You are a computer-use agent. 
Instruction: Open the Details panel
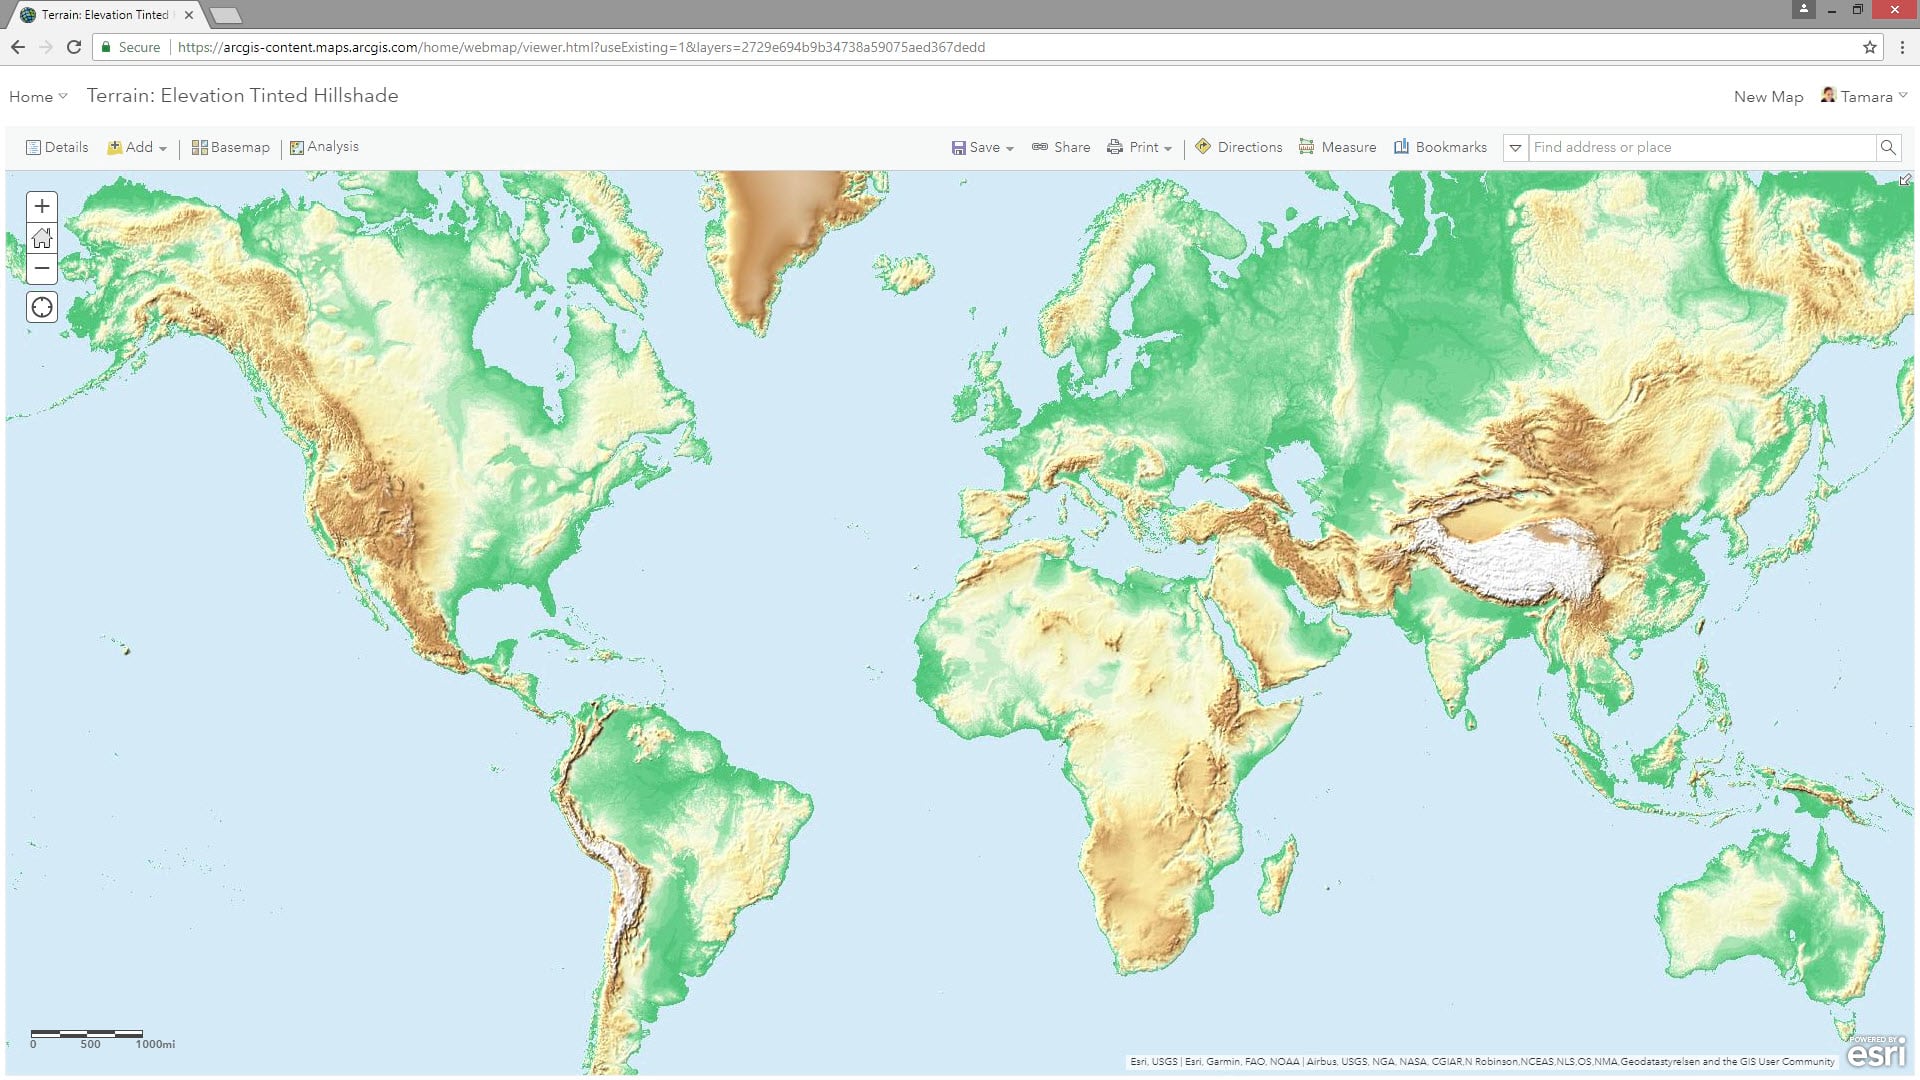point(56,146)
